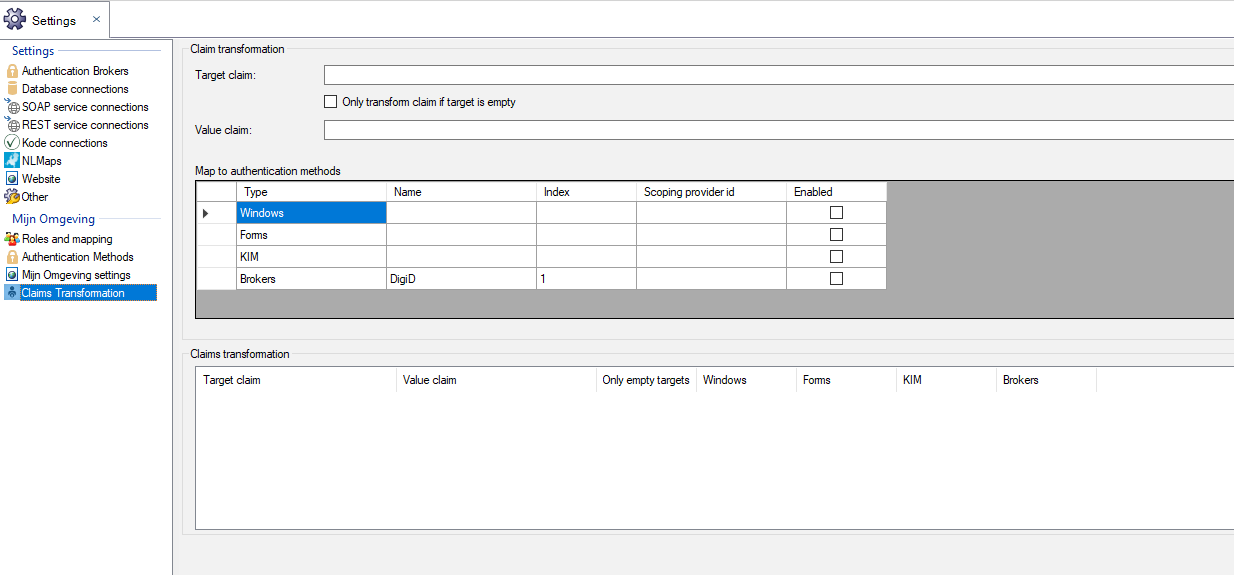Screen dimensions: 1234x575
Task: Click the Forms row Name cell
Action: point(461,235)
